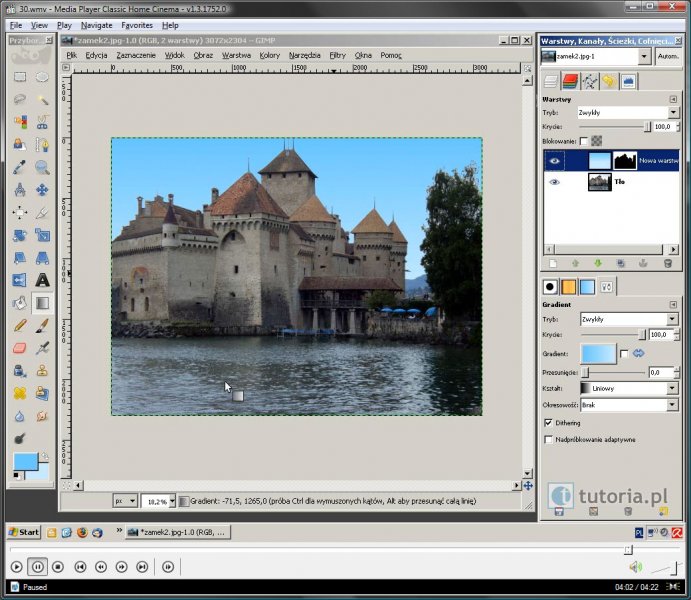
Task: Select the Rectangle Select tool
Action: click(20, 77)
